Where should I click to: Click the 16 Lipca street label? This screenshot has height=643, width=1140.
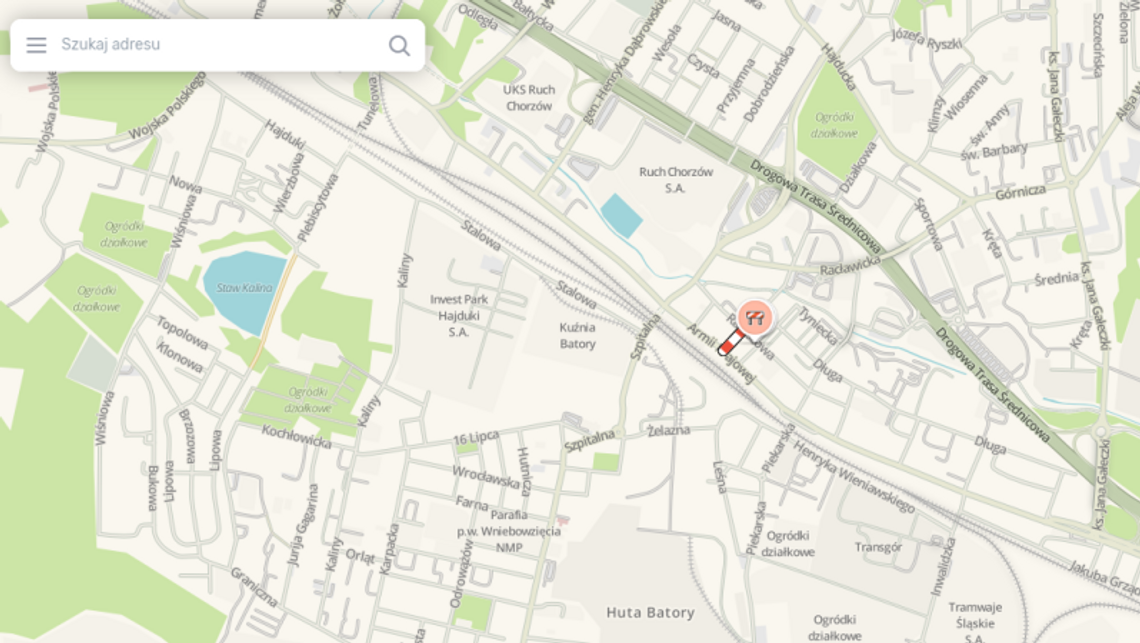pos(476,438)
